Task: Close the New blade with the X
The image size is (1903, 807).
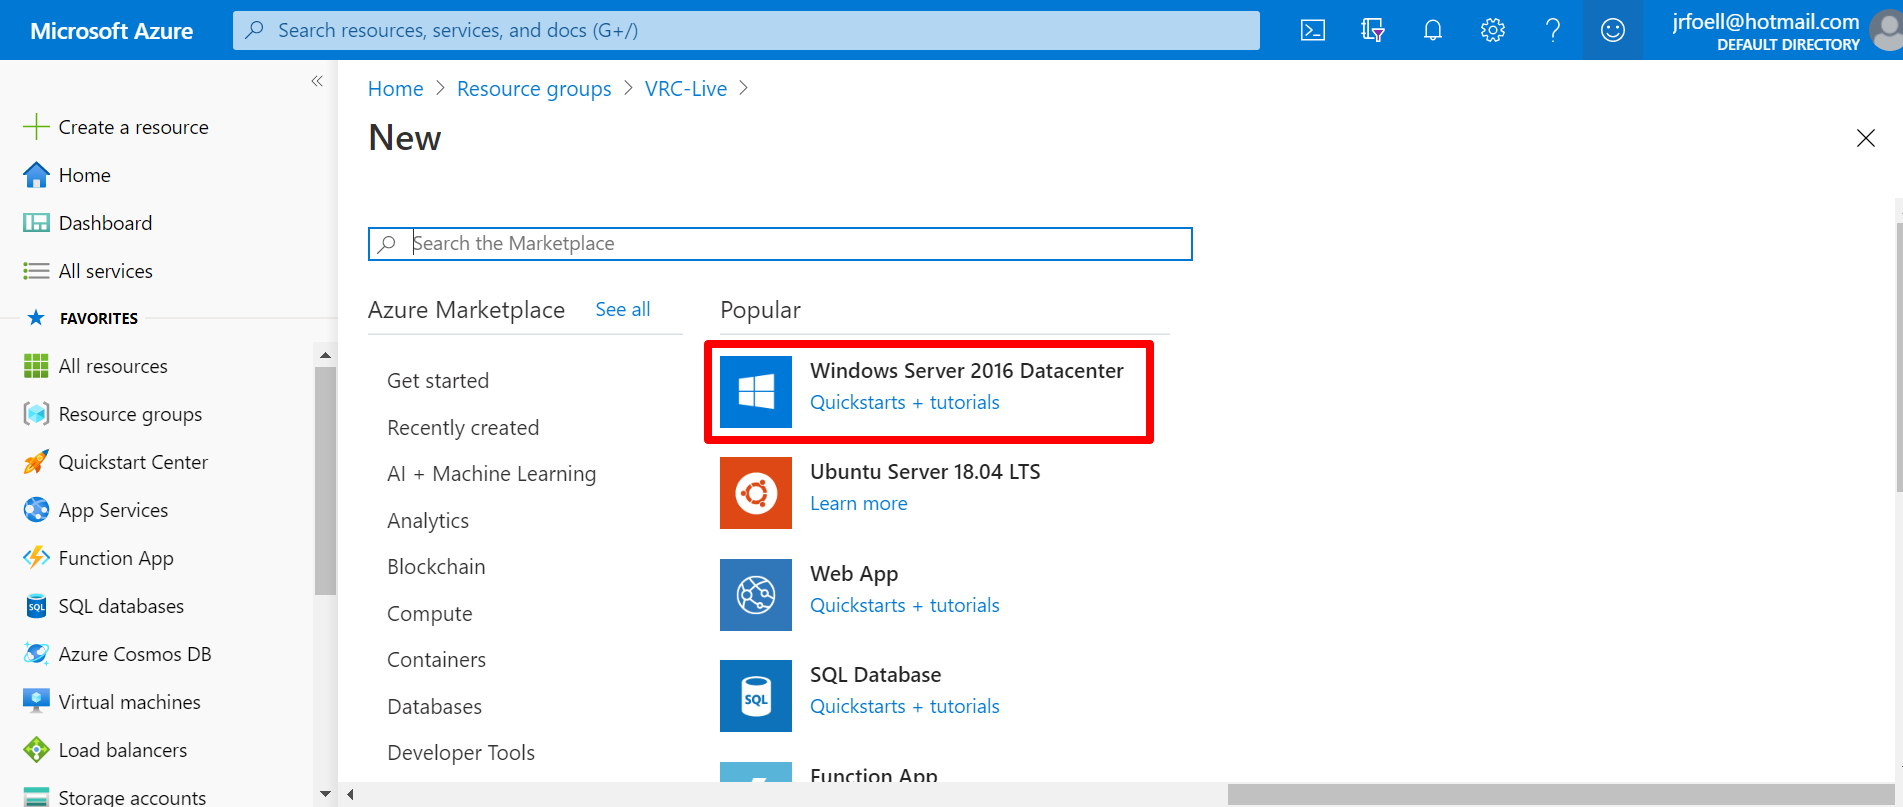Action: click(1866, 138)
